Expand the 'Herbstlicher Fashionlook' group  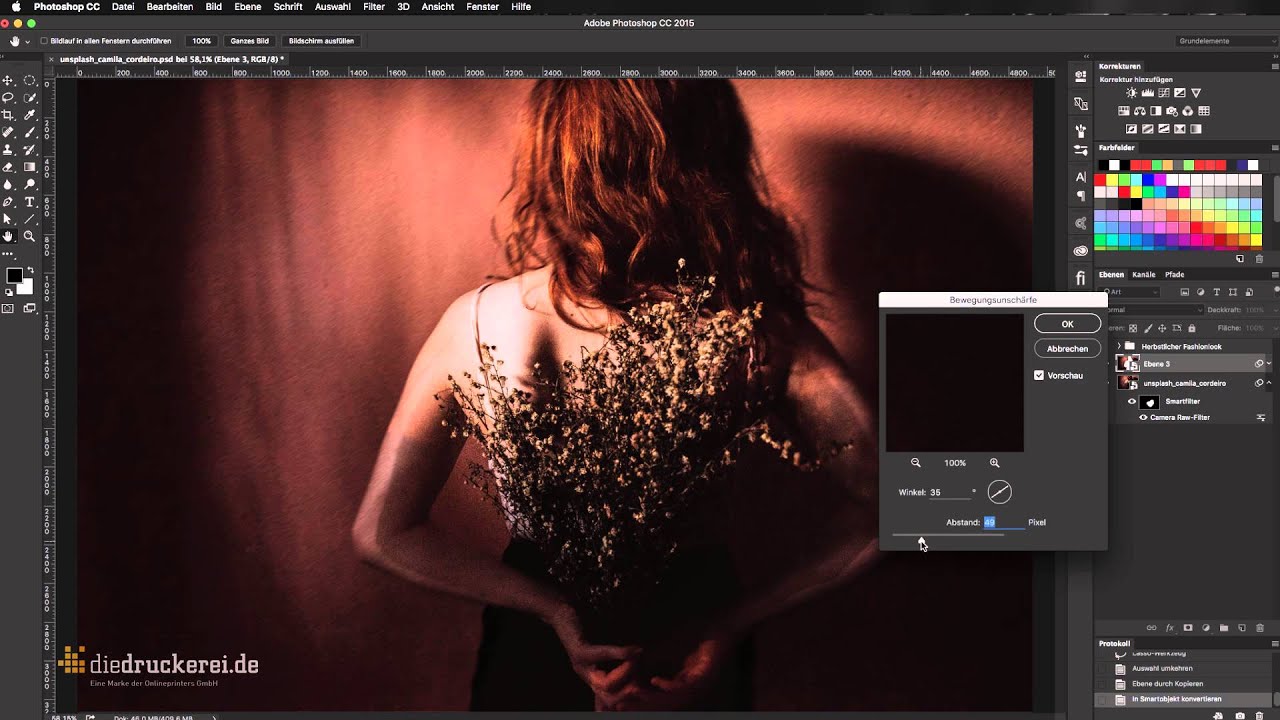tap(1119, 346)
